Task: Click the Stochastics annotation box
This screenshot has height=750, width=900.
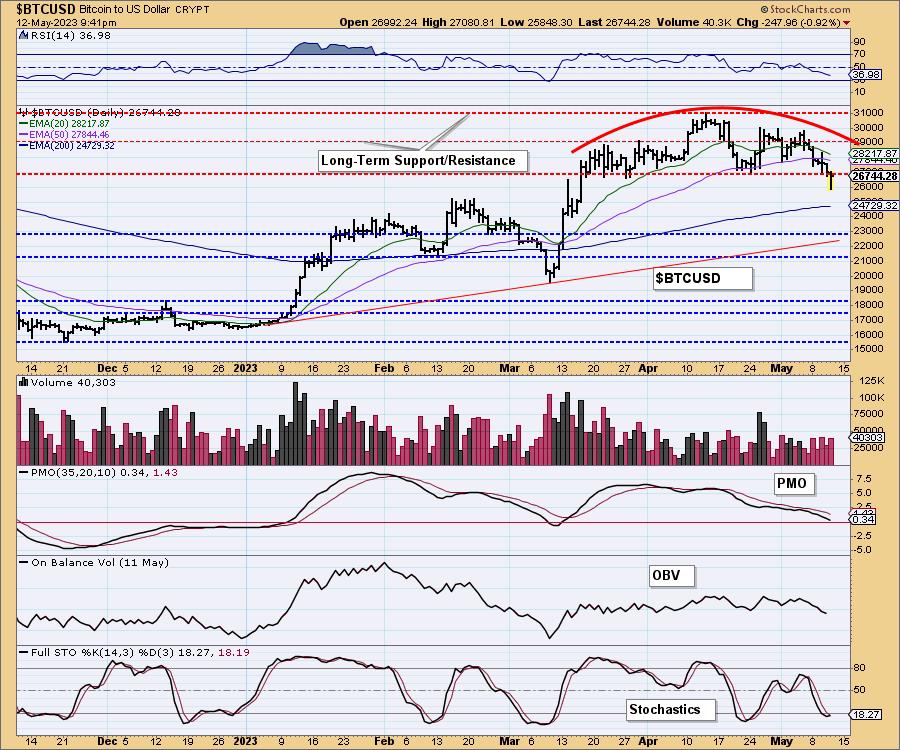Action: (669, 709)
